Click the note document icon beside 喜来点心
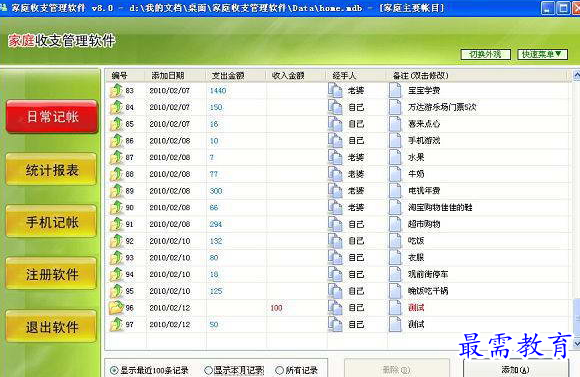This screenshot has width=580, height=377. 395,124
